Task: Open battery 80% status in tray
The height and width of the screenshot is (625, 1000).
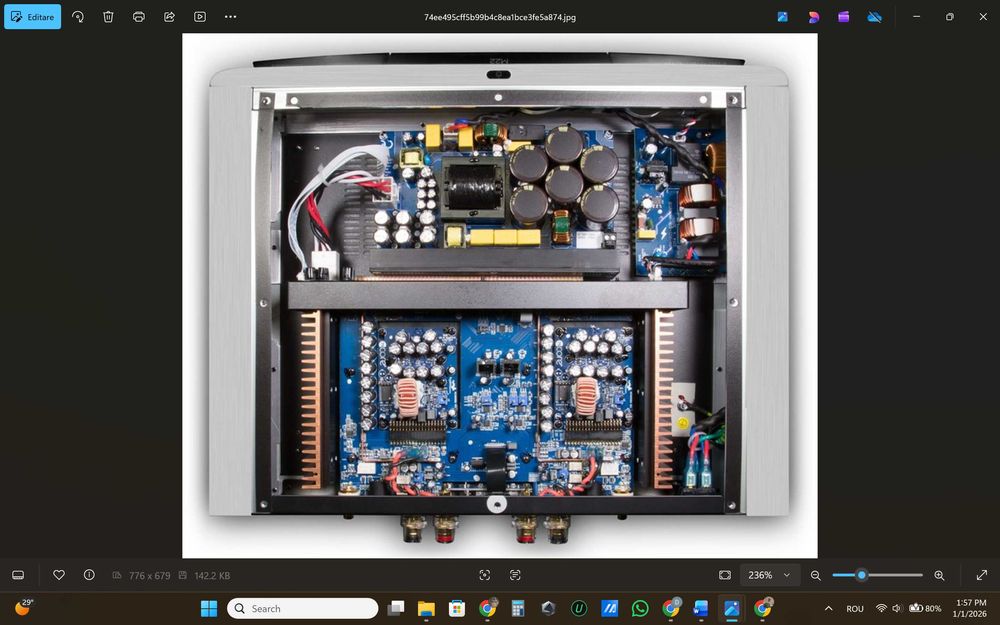Action: click(x=925, y=608)
